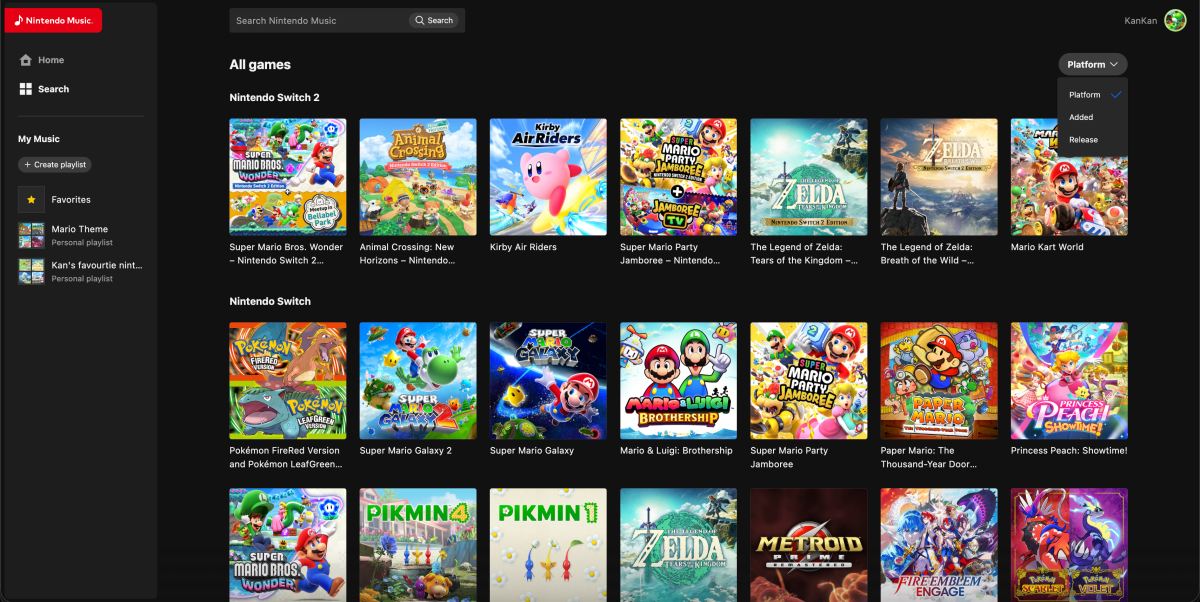Click the Search grid icon in sidebar
Image resolution: width=1200 pixels, height=602 pixels.
26,89
